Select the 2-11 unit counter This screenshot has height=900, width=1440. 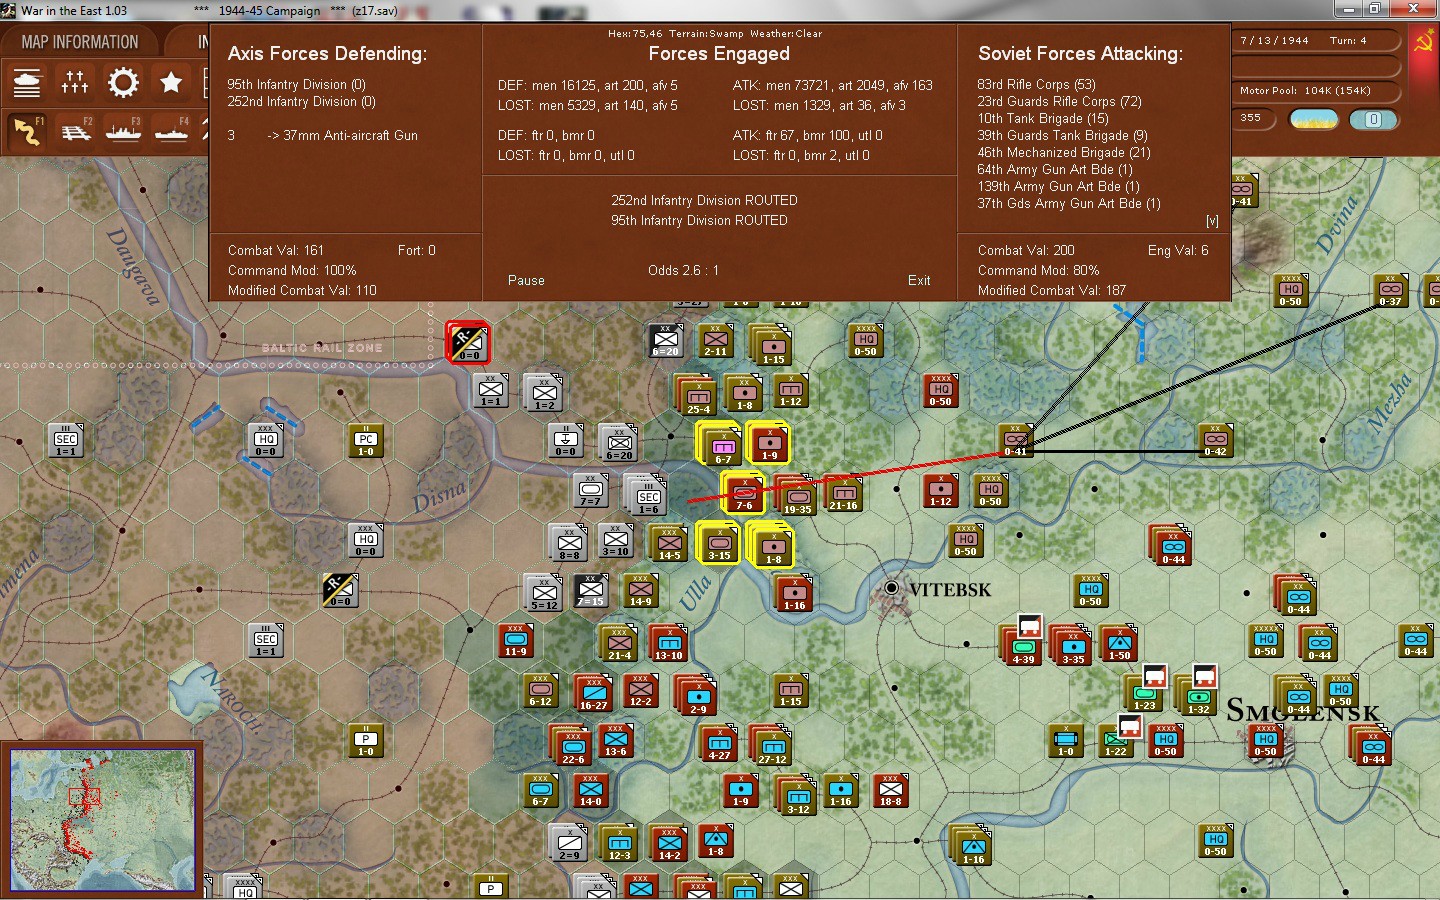click(x=715, y=341)
